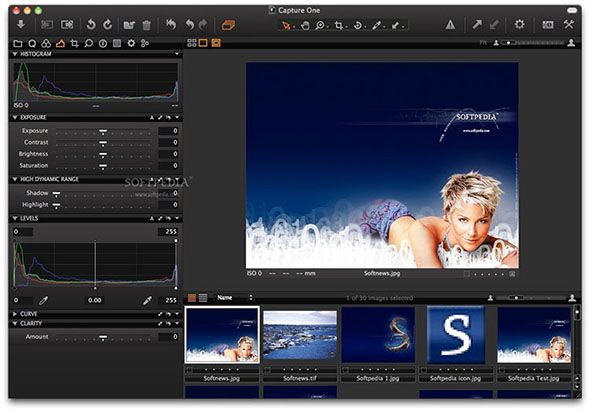This screenshot has height=411, width=590.
Task: Select the orange pointer cursor tool
Action: point(286,25)
